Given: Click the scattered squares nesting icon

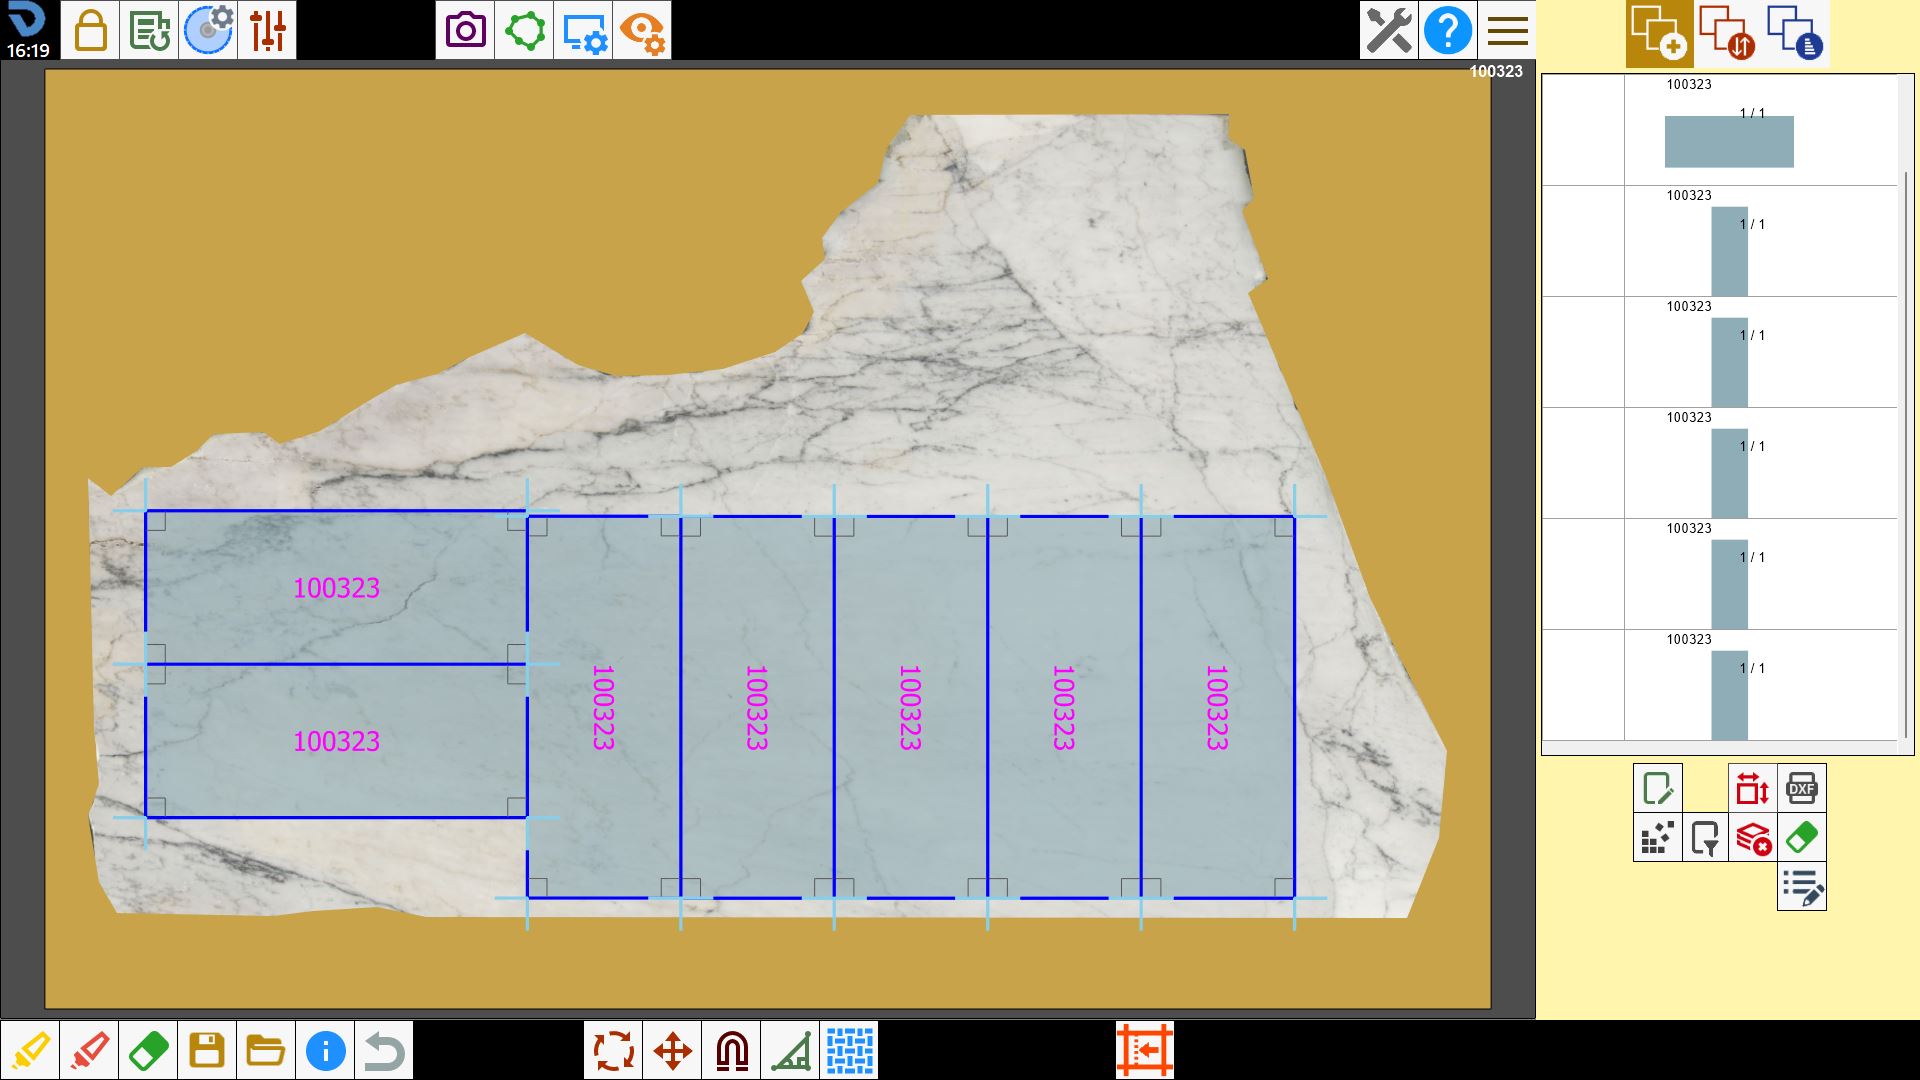Looking at the screenshot, I should pos(1658,837).
